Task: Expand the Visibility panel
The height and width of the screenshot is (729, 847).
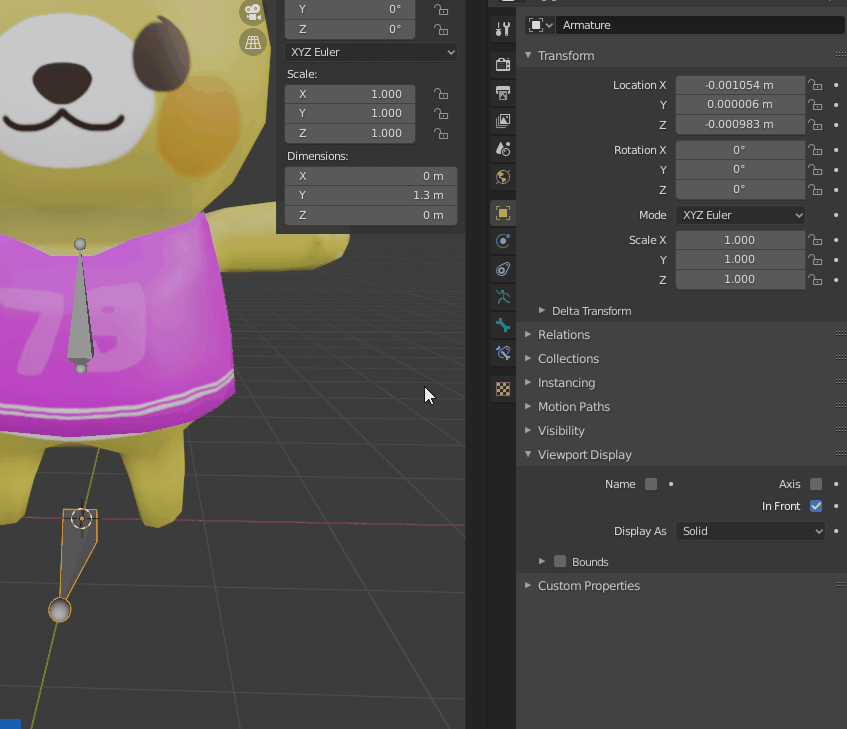Action: (528, 431)
